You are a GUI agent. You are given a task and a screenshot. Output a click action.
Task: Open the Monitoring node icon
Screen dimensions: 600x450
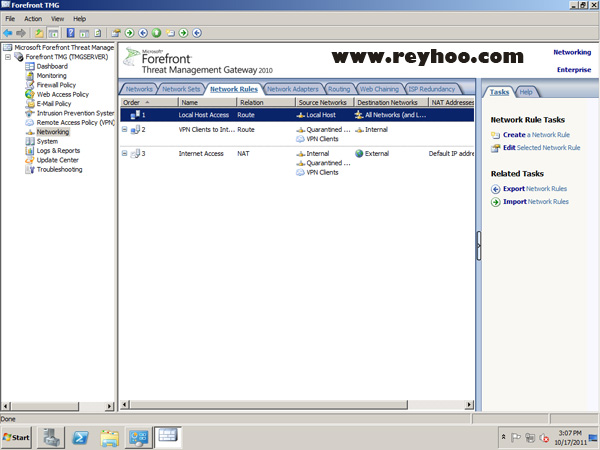click(x=30, y=76)
